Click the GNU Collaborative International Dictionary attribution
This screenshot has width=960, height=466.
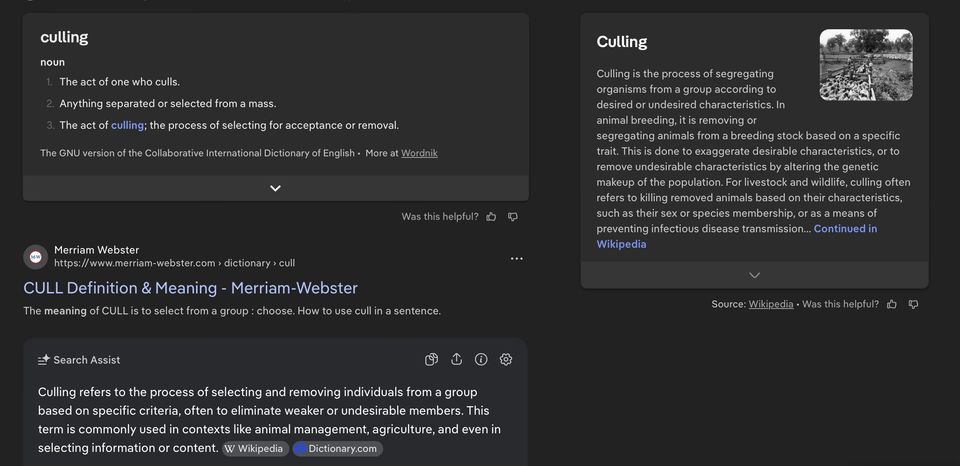197,153
